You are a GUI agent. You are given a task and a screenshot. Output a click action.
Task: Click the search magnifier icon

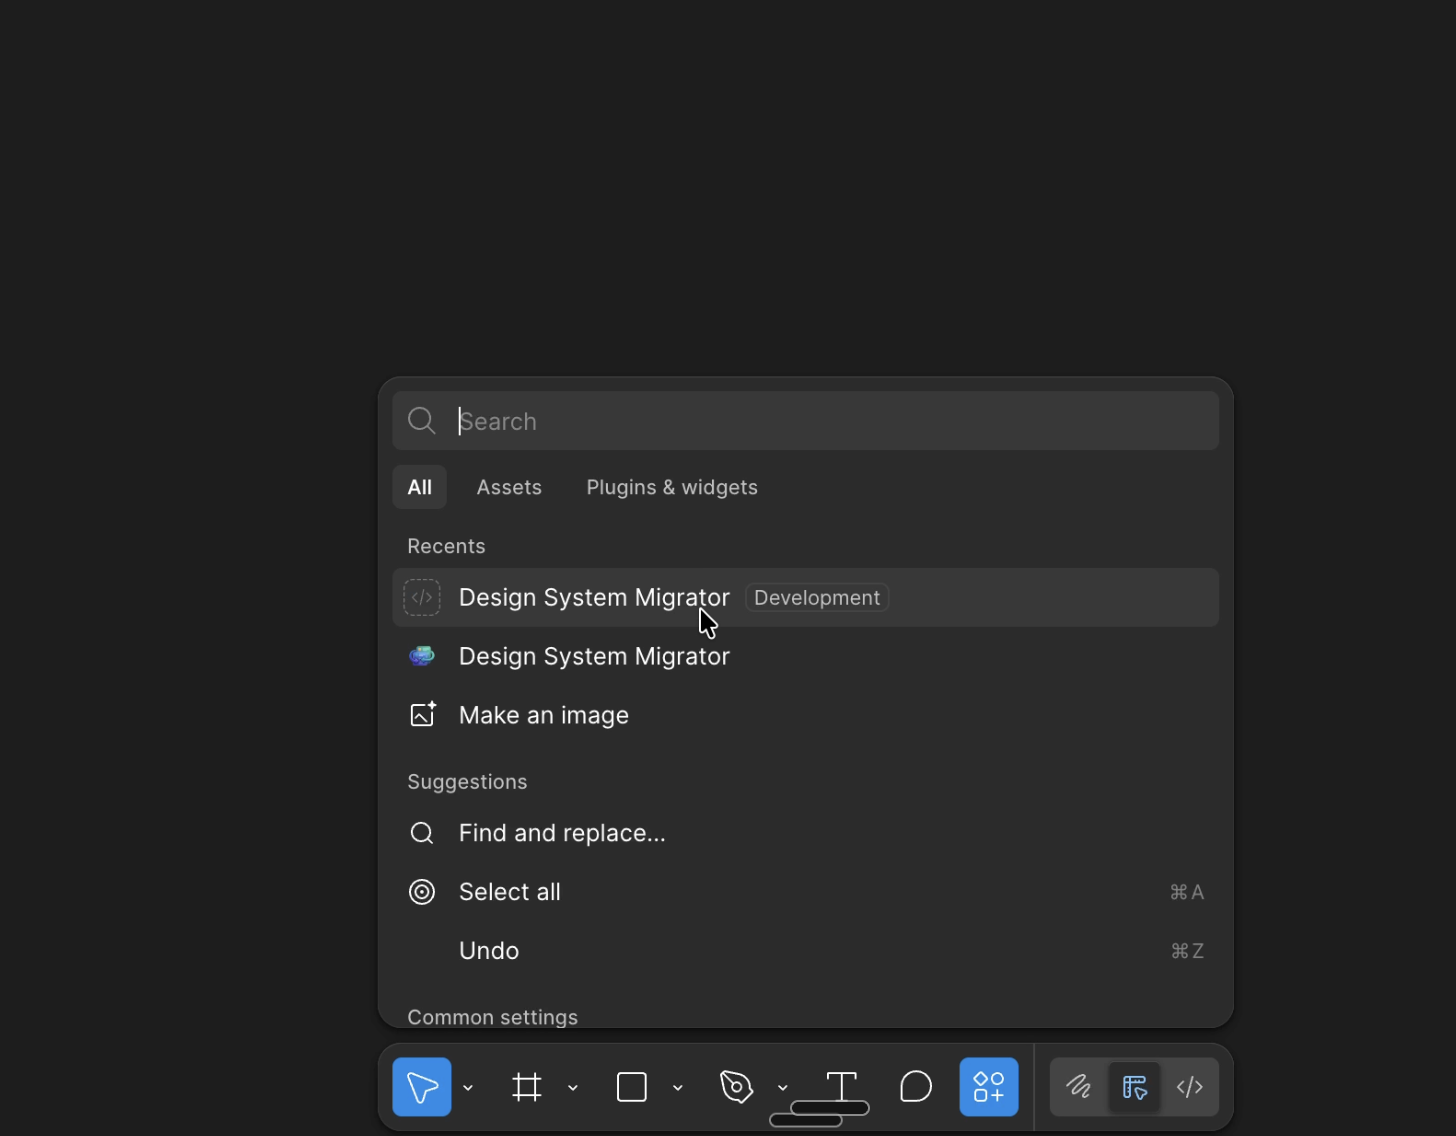click(x=422, y=421)
